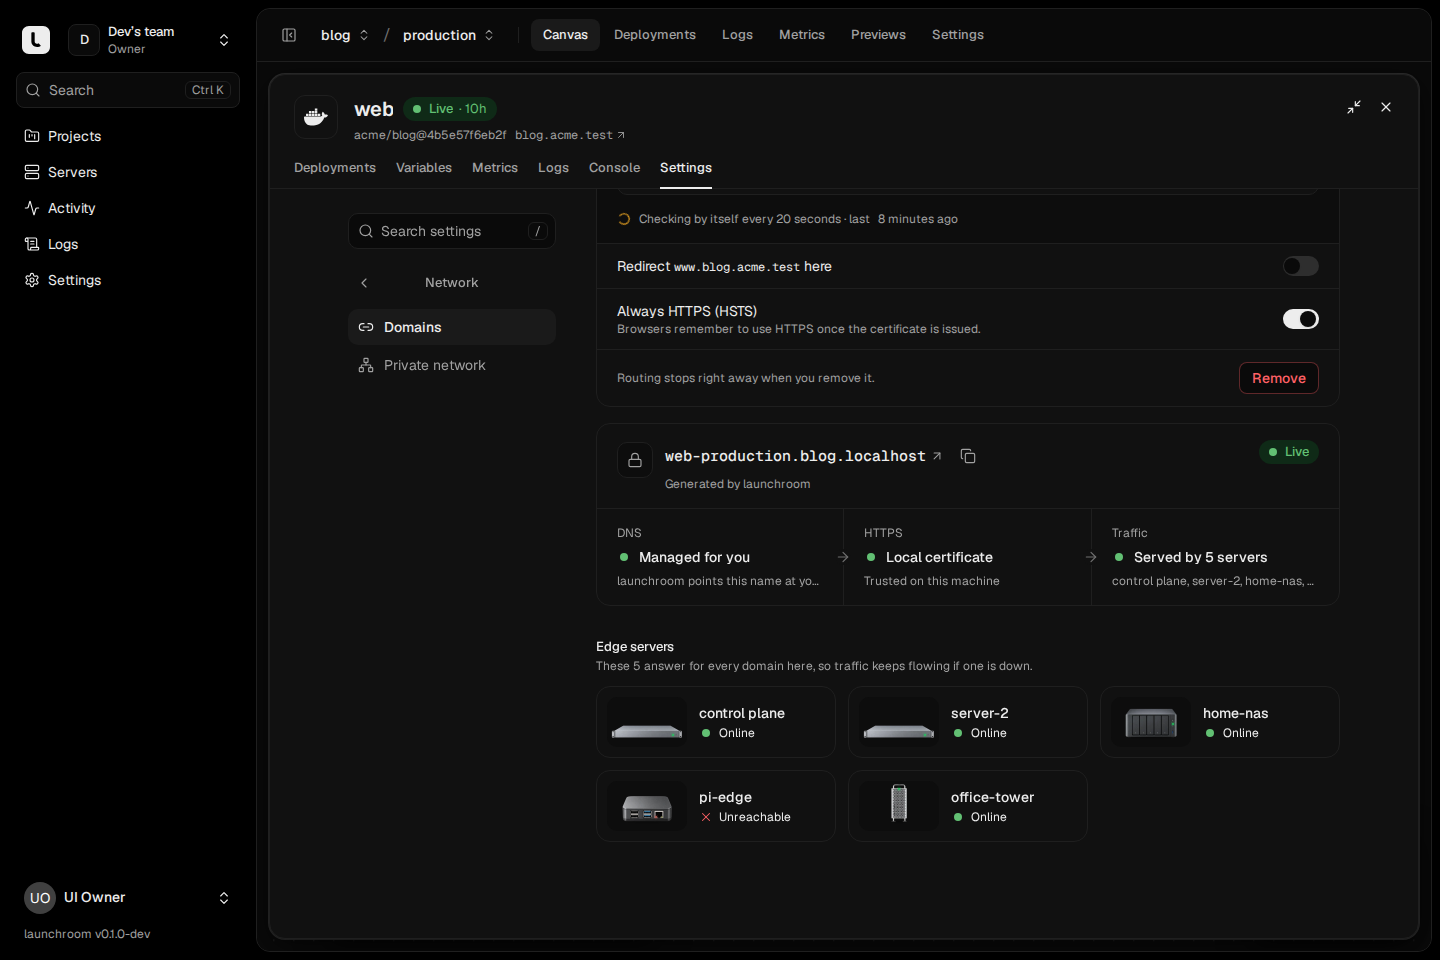Select the server-2 server card
The width and height of the screenshot is (1440, 960).
[x=968, y=722]
